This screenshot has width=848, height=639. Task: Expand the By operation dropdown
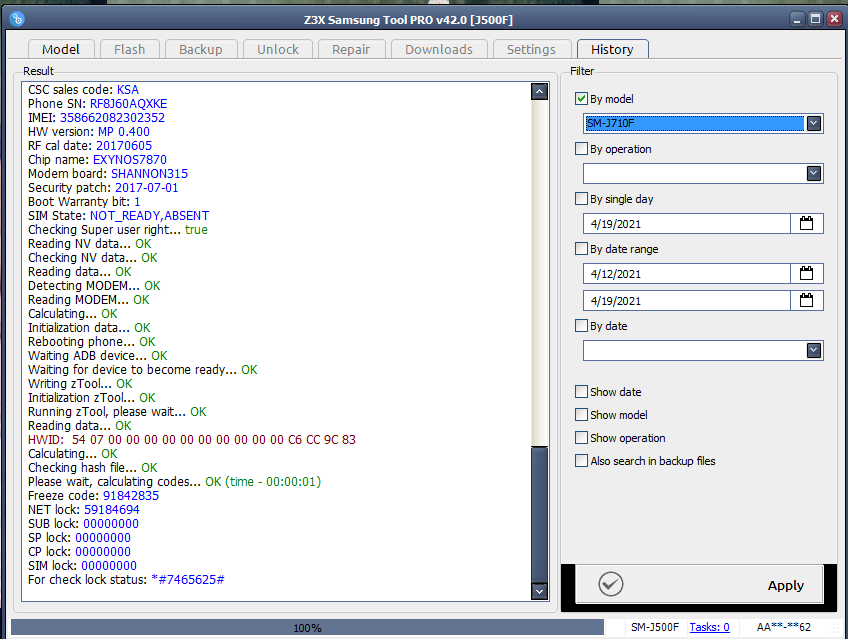814,174
